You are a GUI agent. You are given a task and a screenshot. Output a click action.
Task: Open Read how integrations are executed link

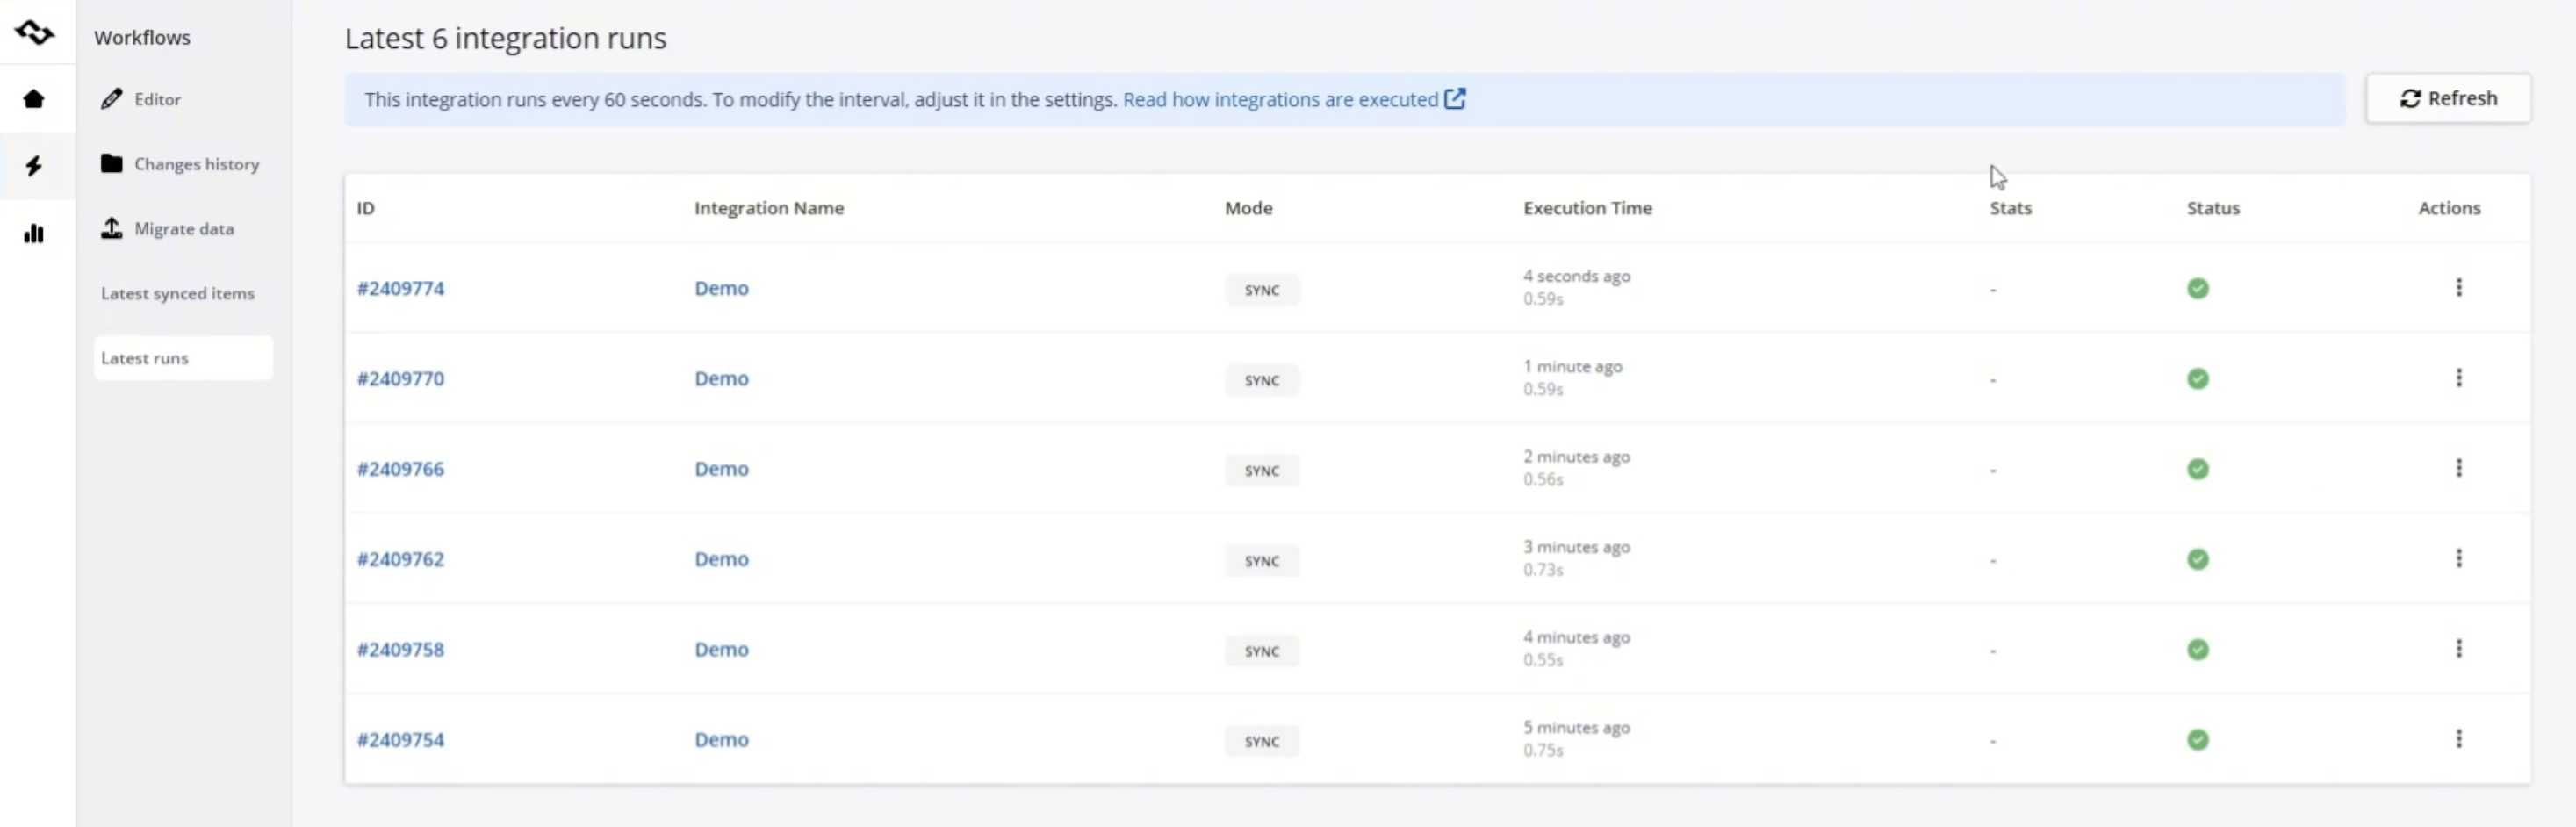(x=1294, y=99)
